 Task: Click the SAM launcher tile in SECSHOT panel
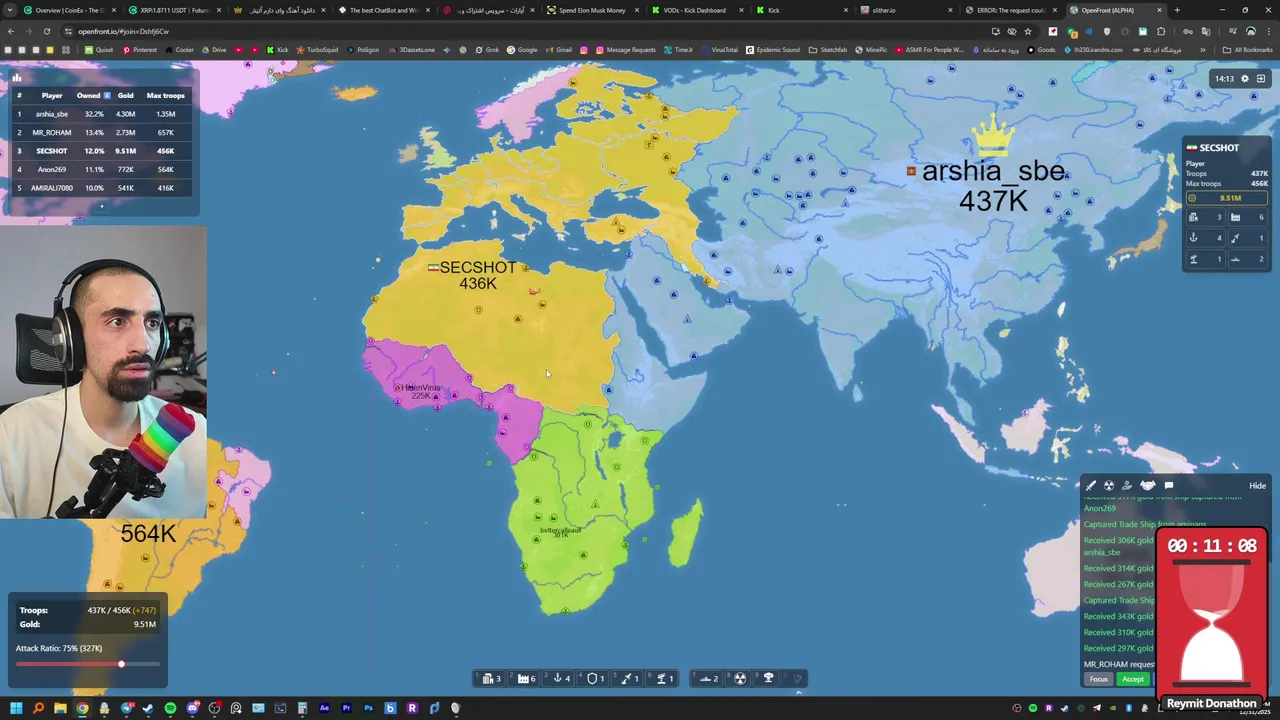[1205, 259]
